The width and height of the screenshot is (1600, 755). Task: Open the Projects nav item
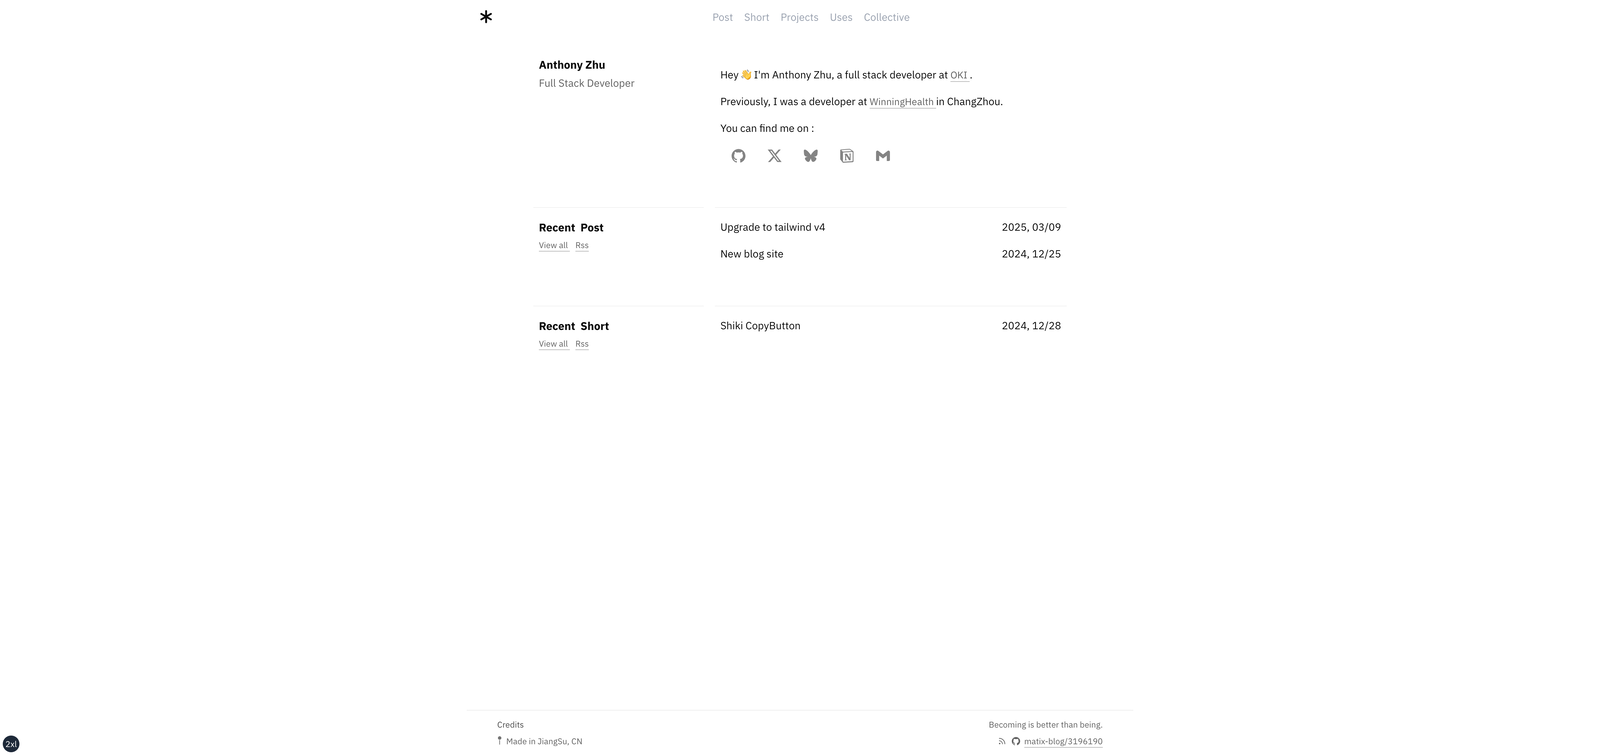[x=799, y=18]
